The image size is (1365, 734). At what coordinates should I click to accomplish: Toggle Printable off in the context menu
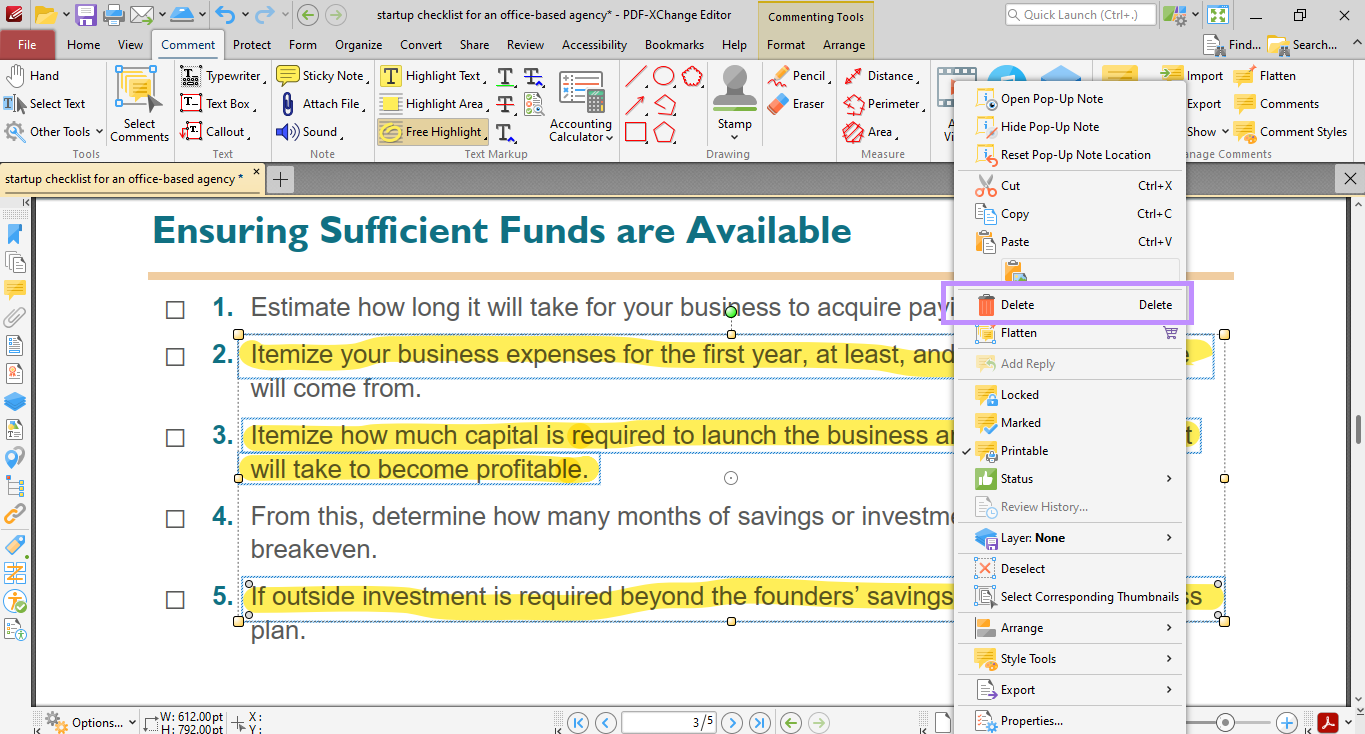pyautogui.click(x=1023, y=450)
